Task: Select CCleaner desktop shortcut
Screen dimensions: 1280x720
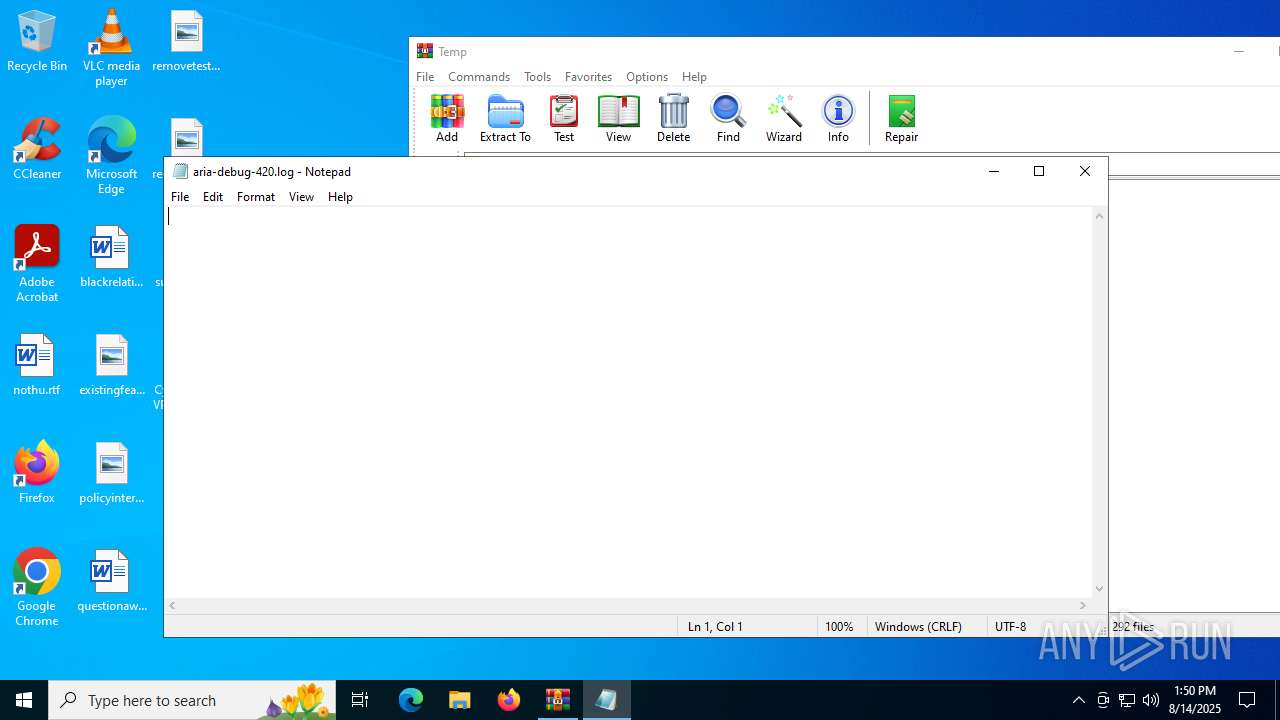Action: coord(37,150)
